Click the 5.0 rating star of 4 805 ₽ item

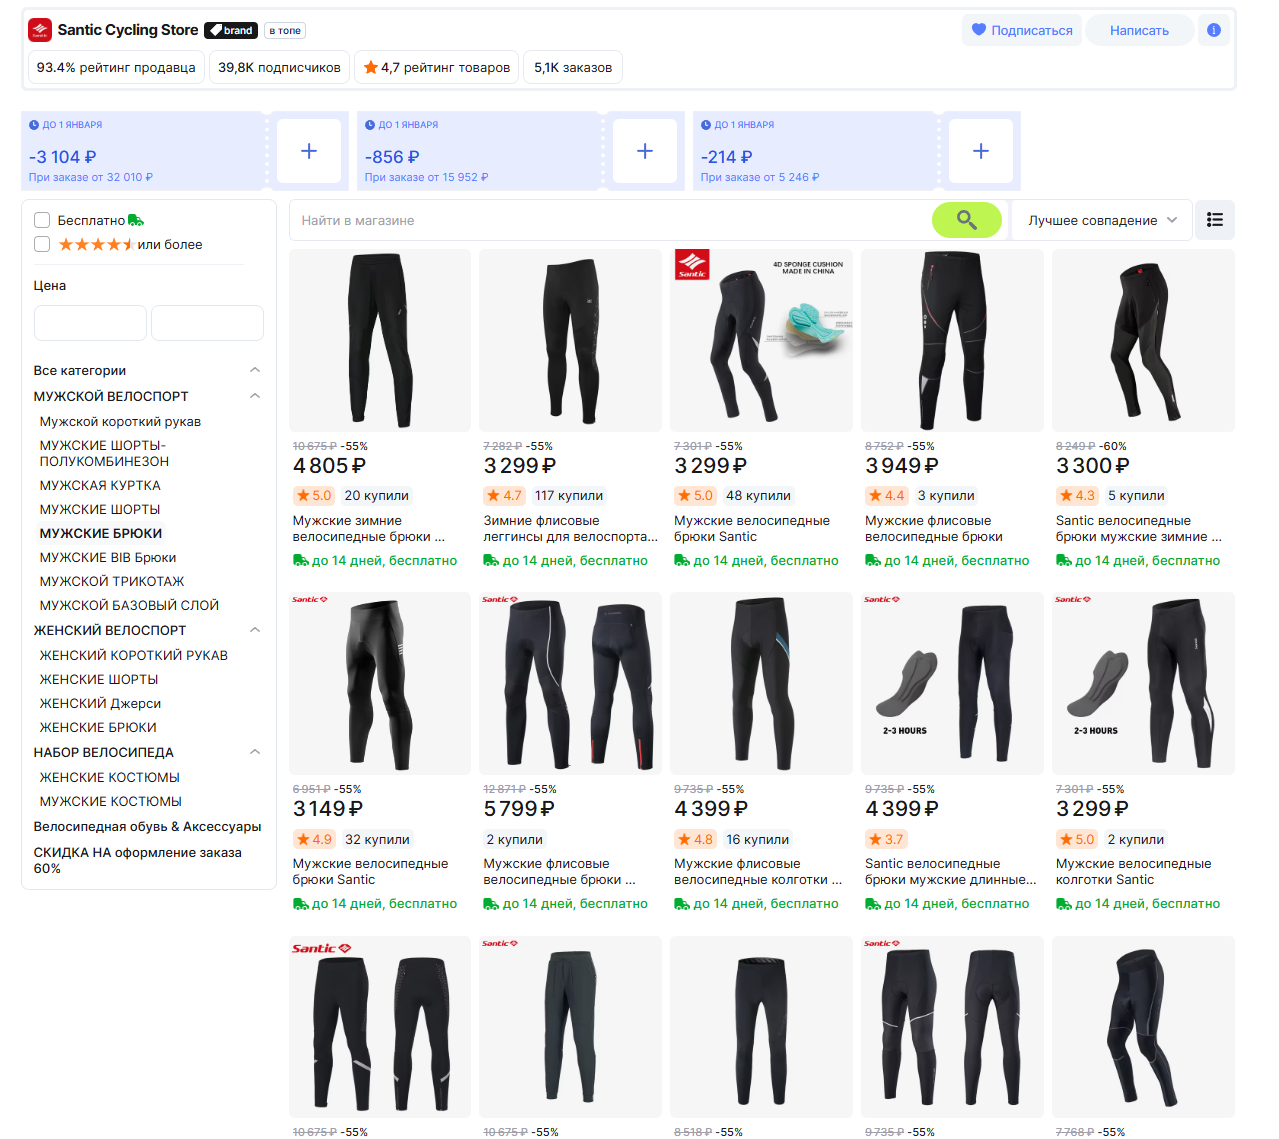302,495
